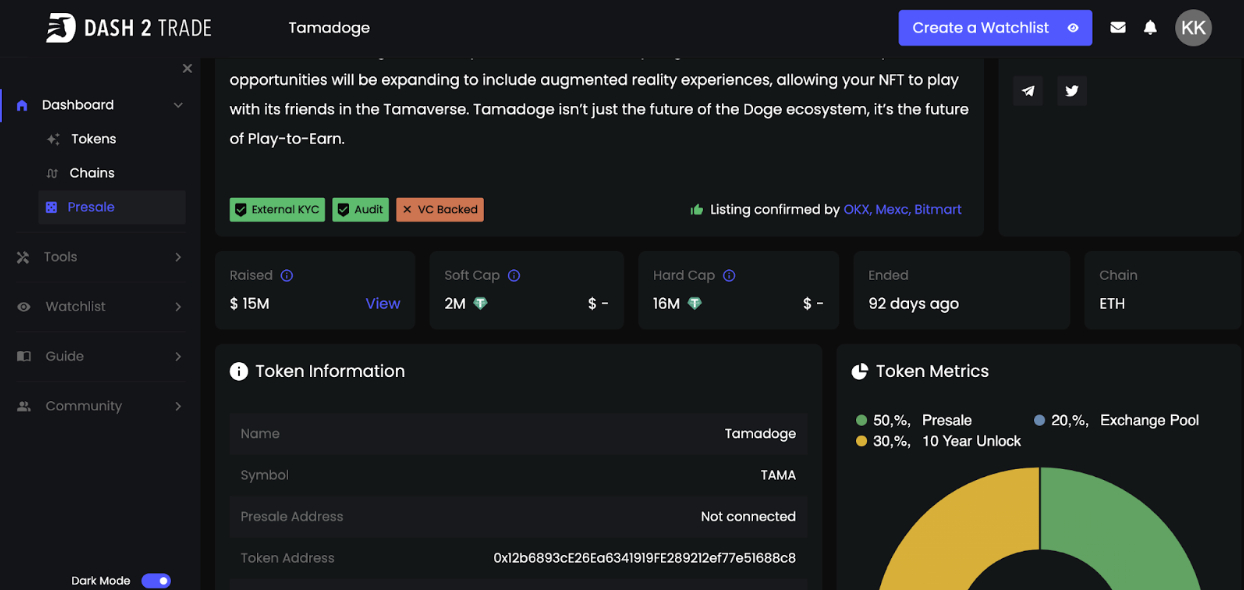Image resolution: width=1244 pixels, height=590 pixels.
Task: Click the Guide book icon
Action: 24,356
